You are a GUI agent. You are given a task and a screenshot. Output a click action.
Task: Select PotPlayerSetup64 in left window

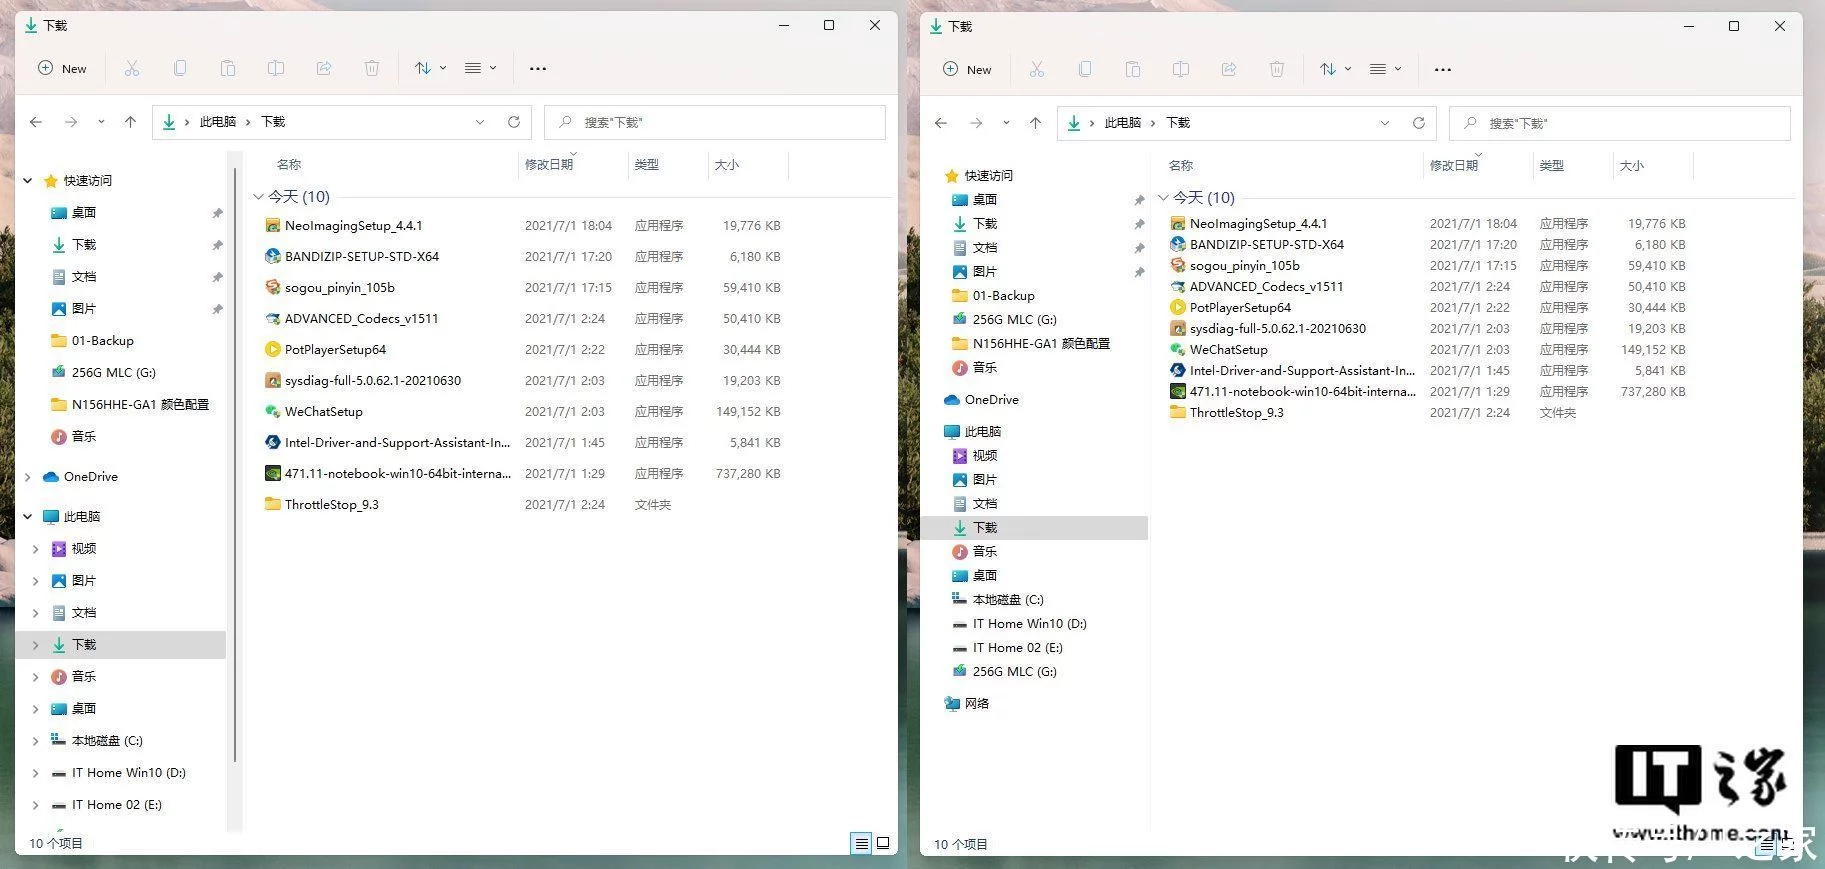(335, 350)
